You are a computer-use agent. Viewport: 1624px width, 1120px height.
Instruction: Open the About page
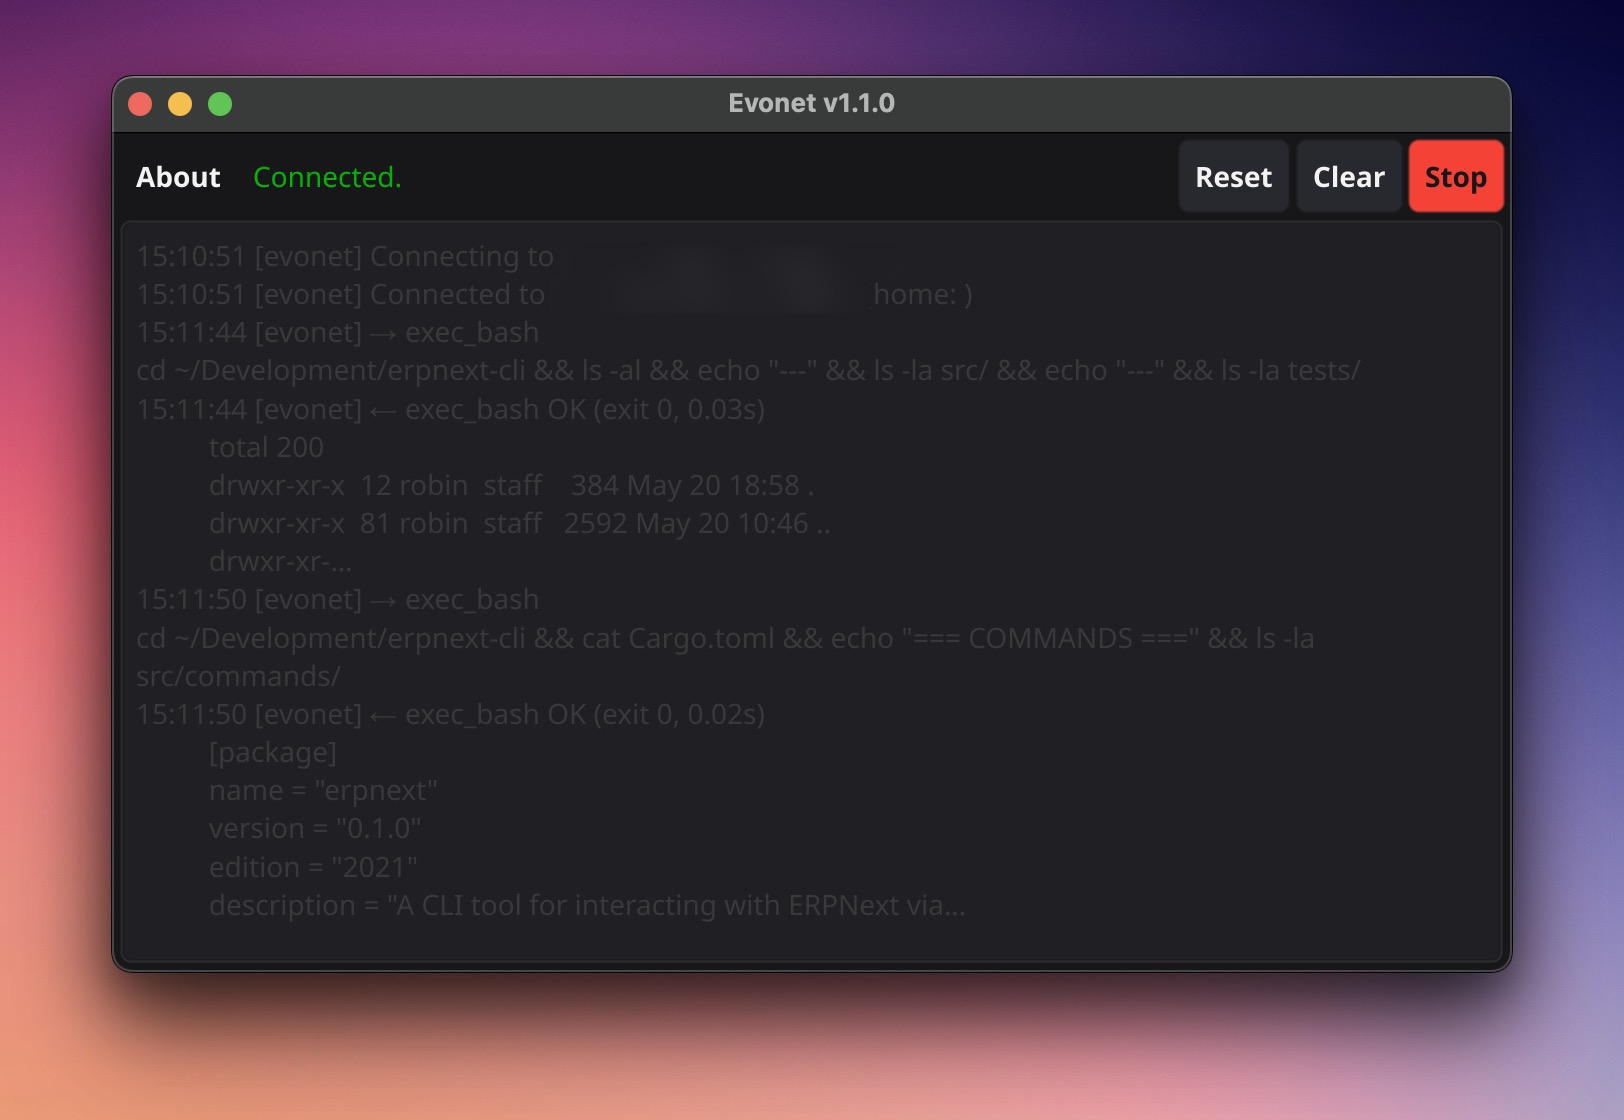pyautogui.click(x=178, y=177)
